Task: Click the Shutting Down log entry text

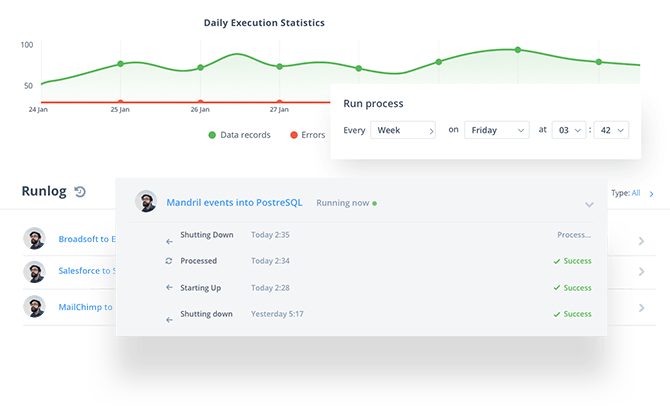Action: click(x=207, y=235)
